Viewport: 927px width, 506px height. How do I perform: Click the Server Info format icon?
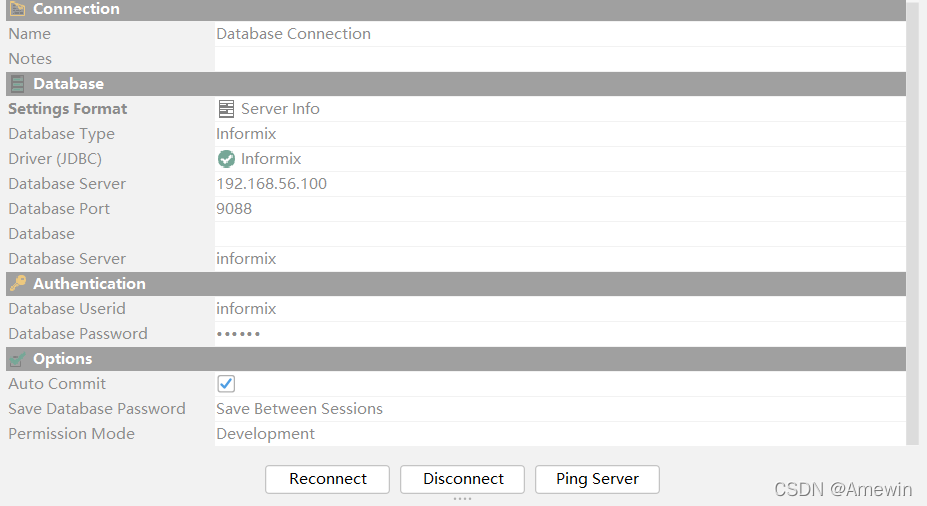coord(226,109)
